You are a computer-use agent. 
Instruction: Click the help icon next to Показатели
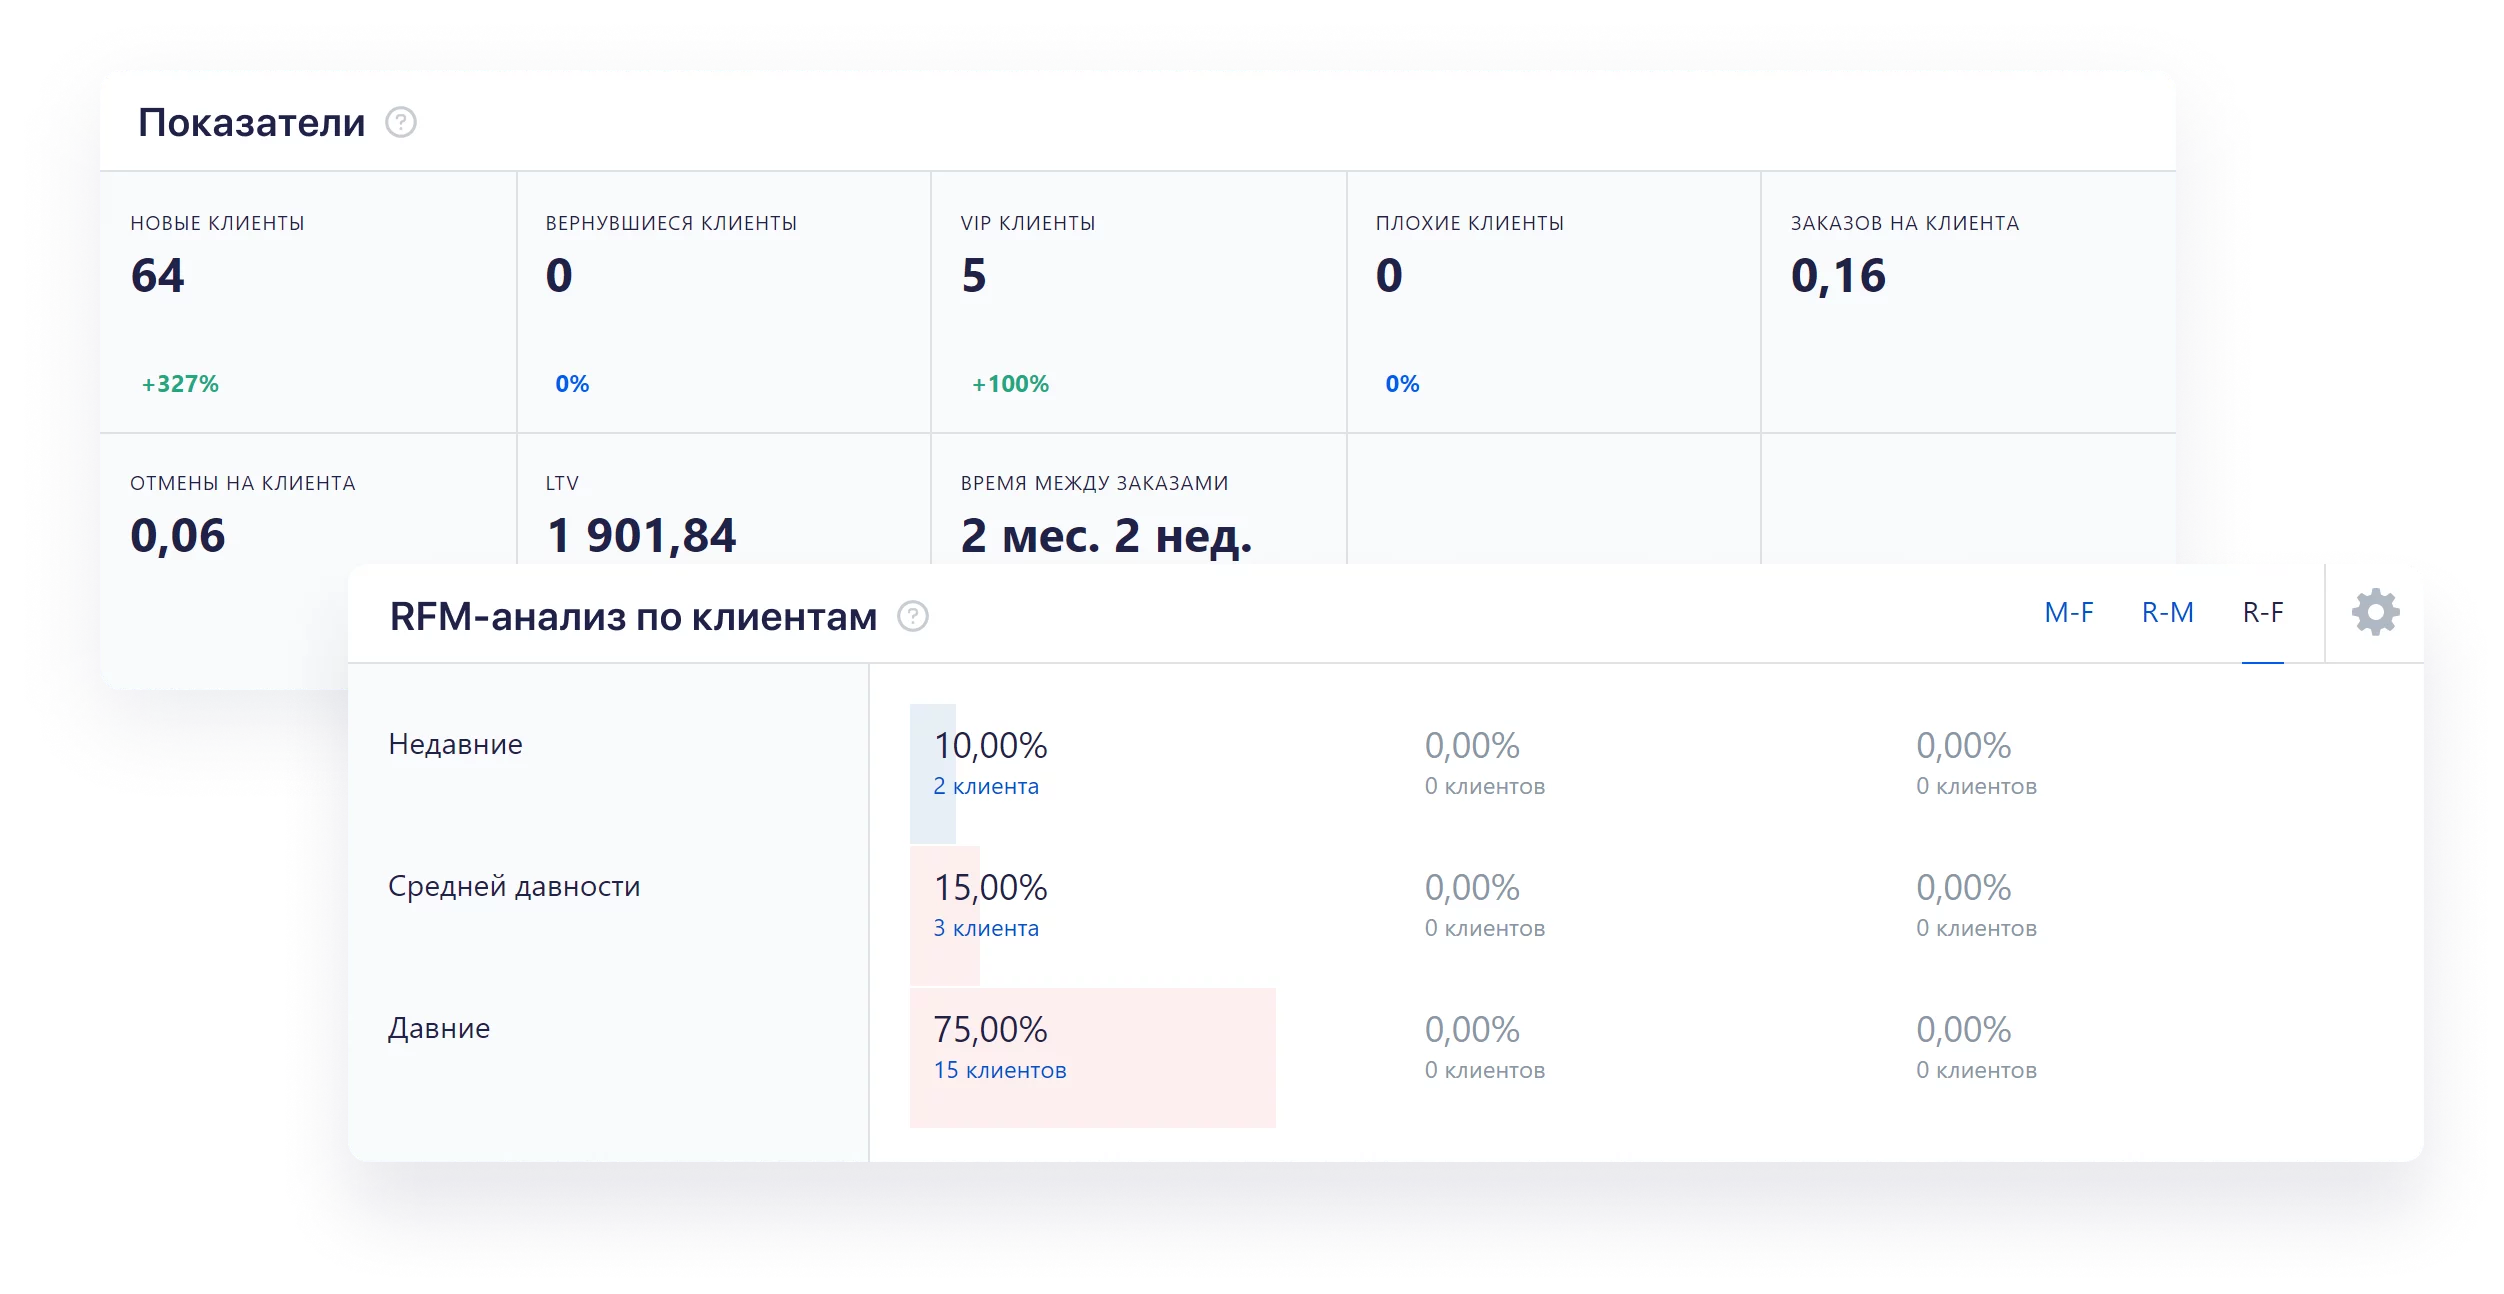(x=401, y=122)
